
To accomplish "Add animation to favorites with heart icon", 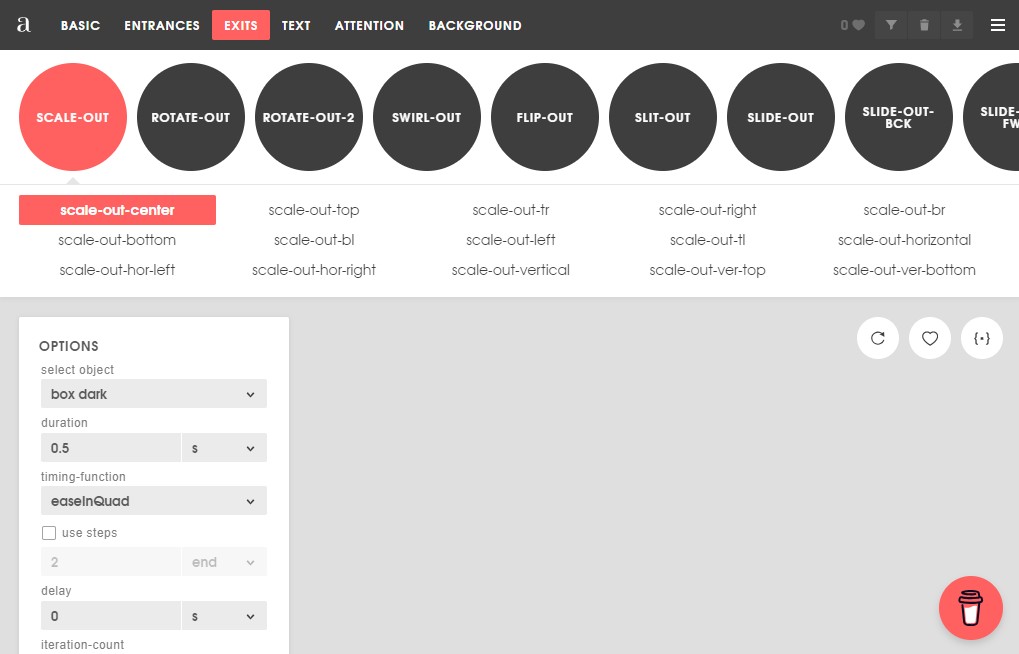I will [x=930, y=338].
